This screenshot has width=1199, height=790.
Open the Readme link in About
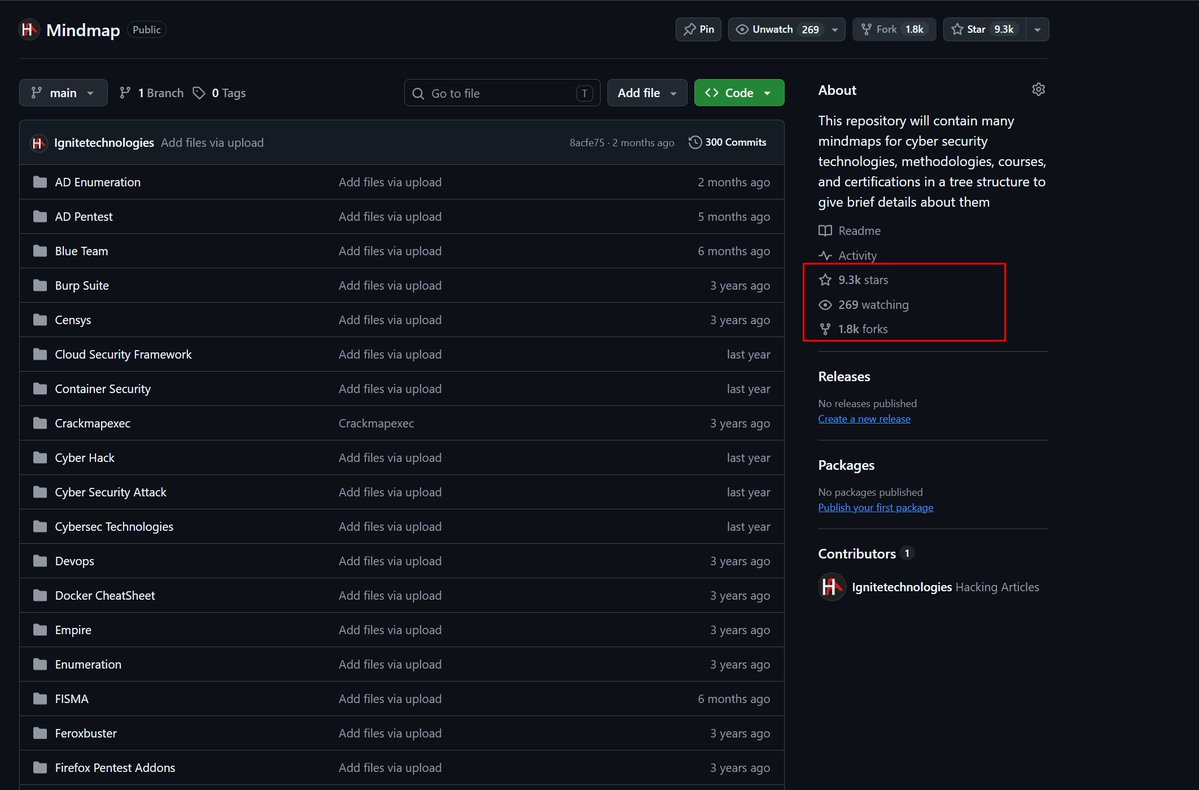tap(850, 230)
